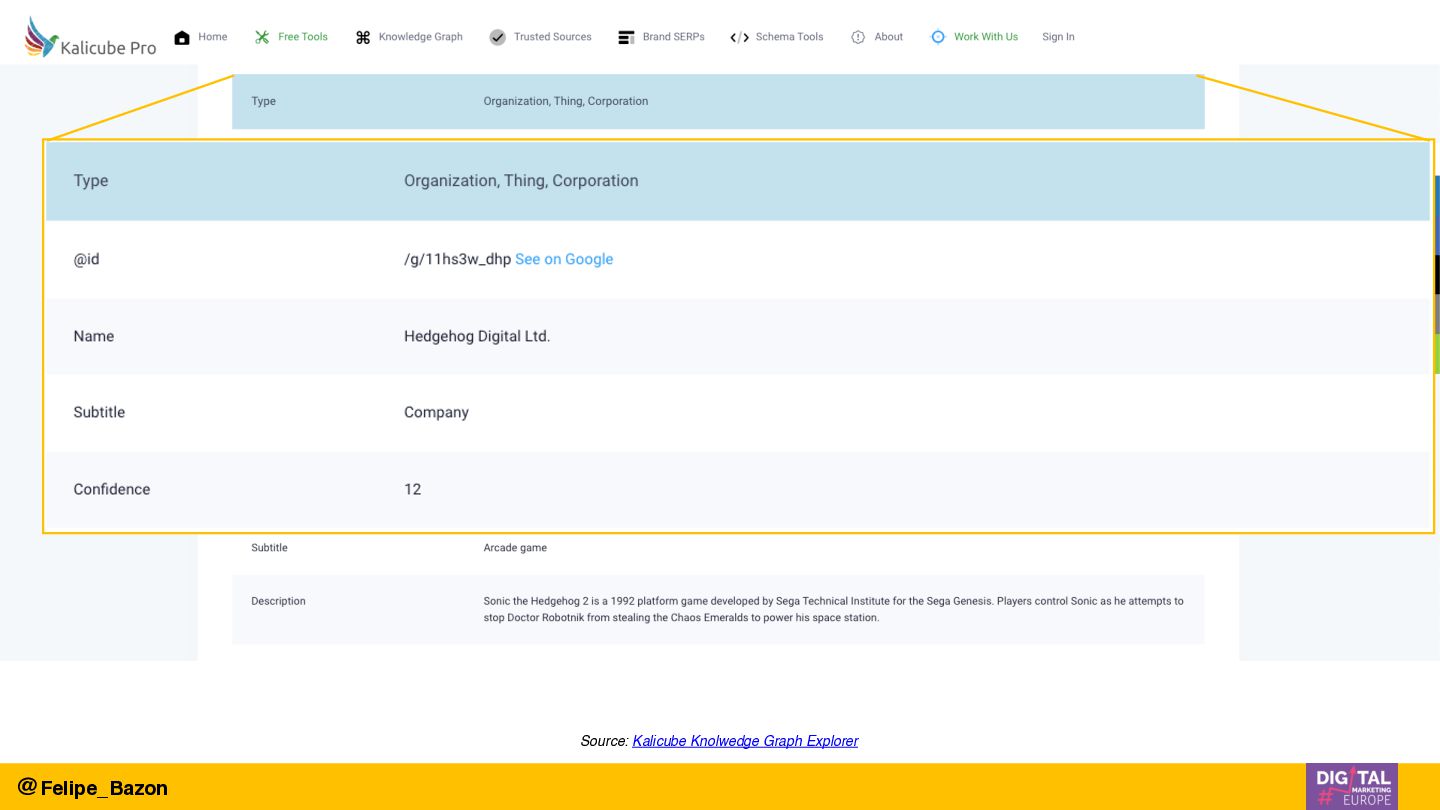Image resolution: width=1440 pixels, height=810 pixels.
Task: Click the Work With Us link
Action: click(986, 37)
